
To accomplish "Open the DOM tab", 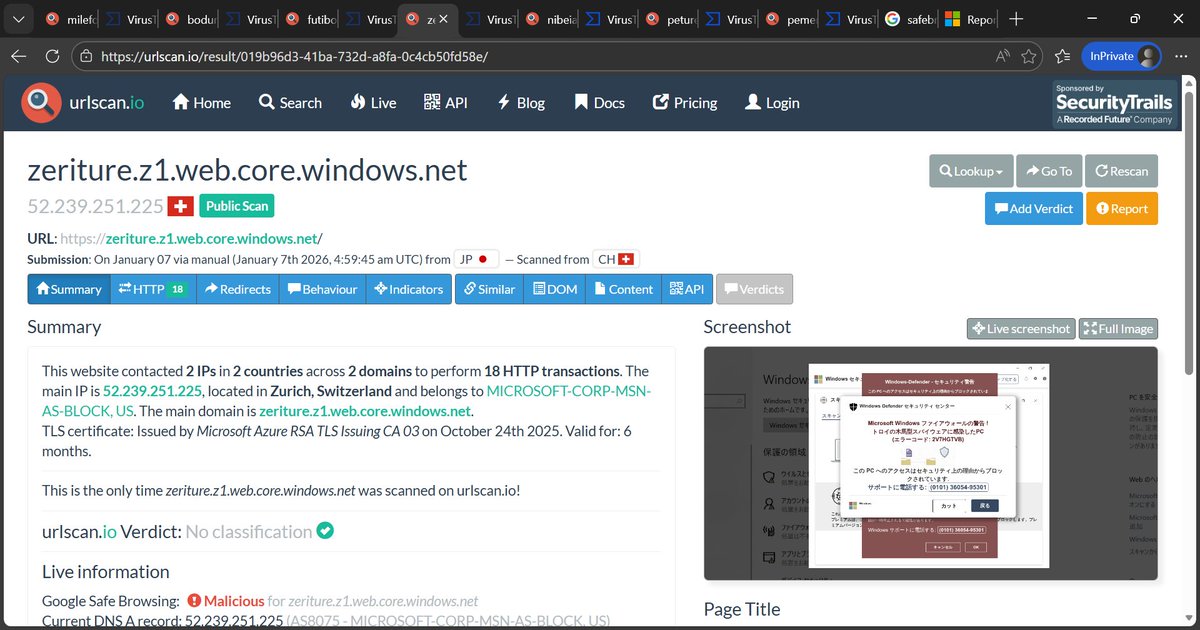I will 555,289.
